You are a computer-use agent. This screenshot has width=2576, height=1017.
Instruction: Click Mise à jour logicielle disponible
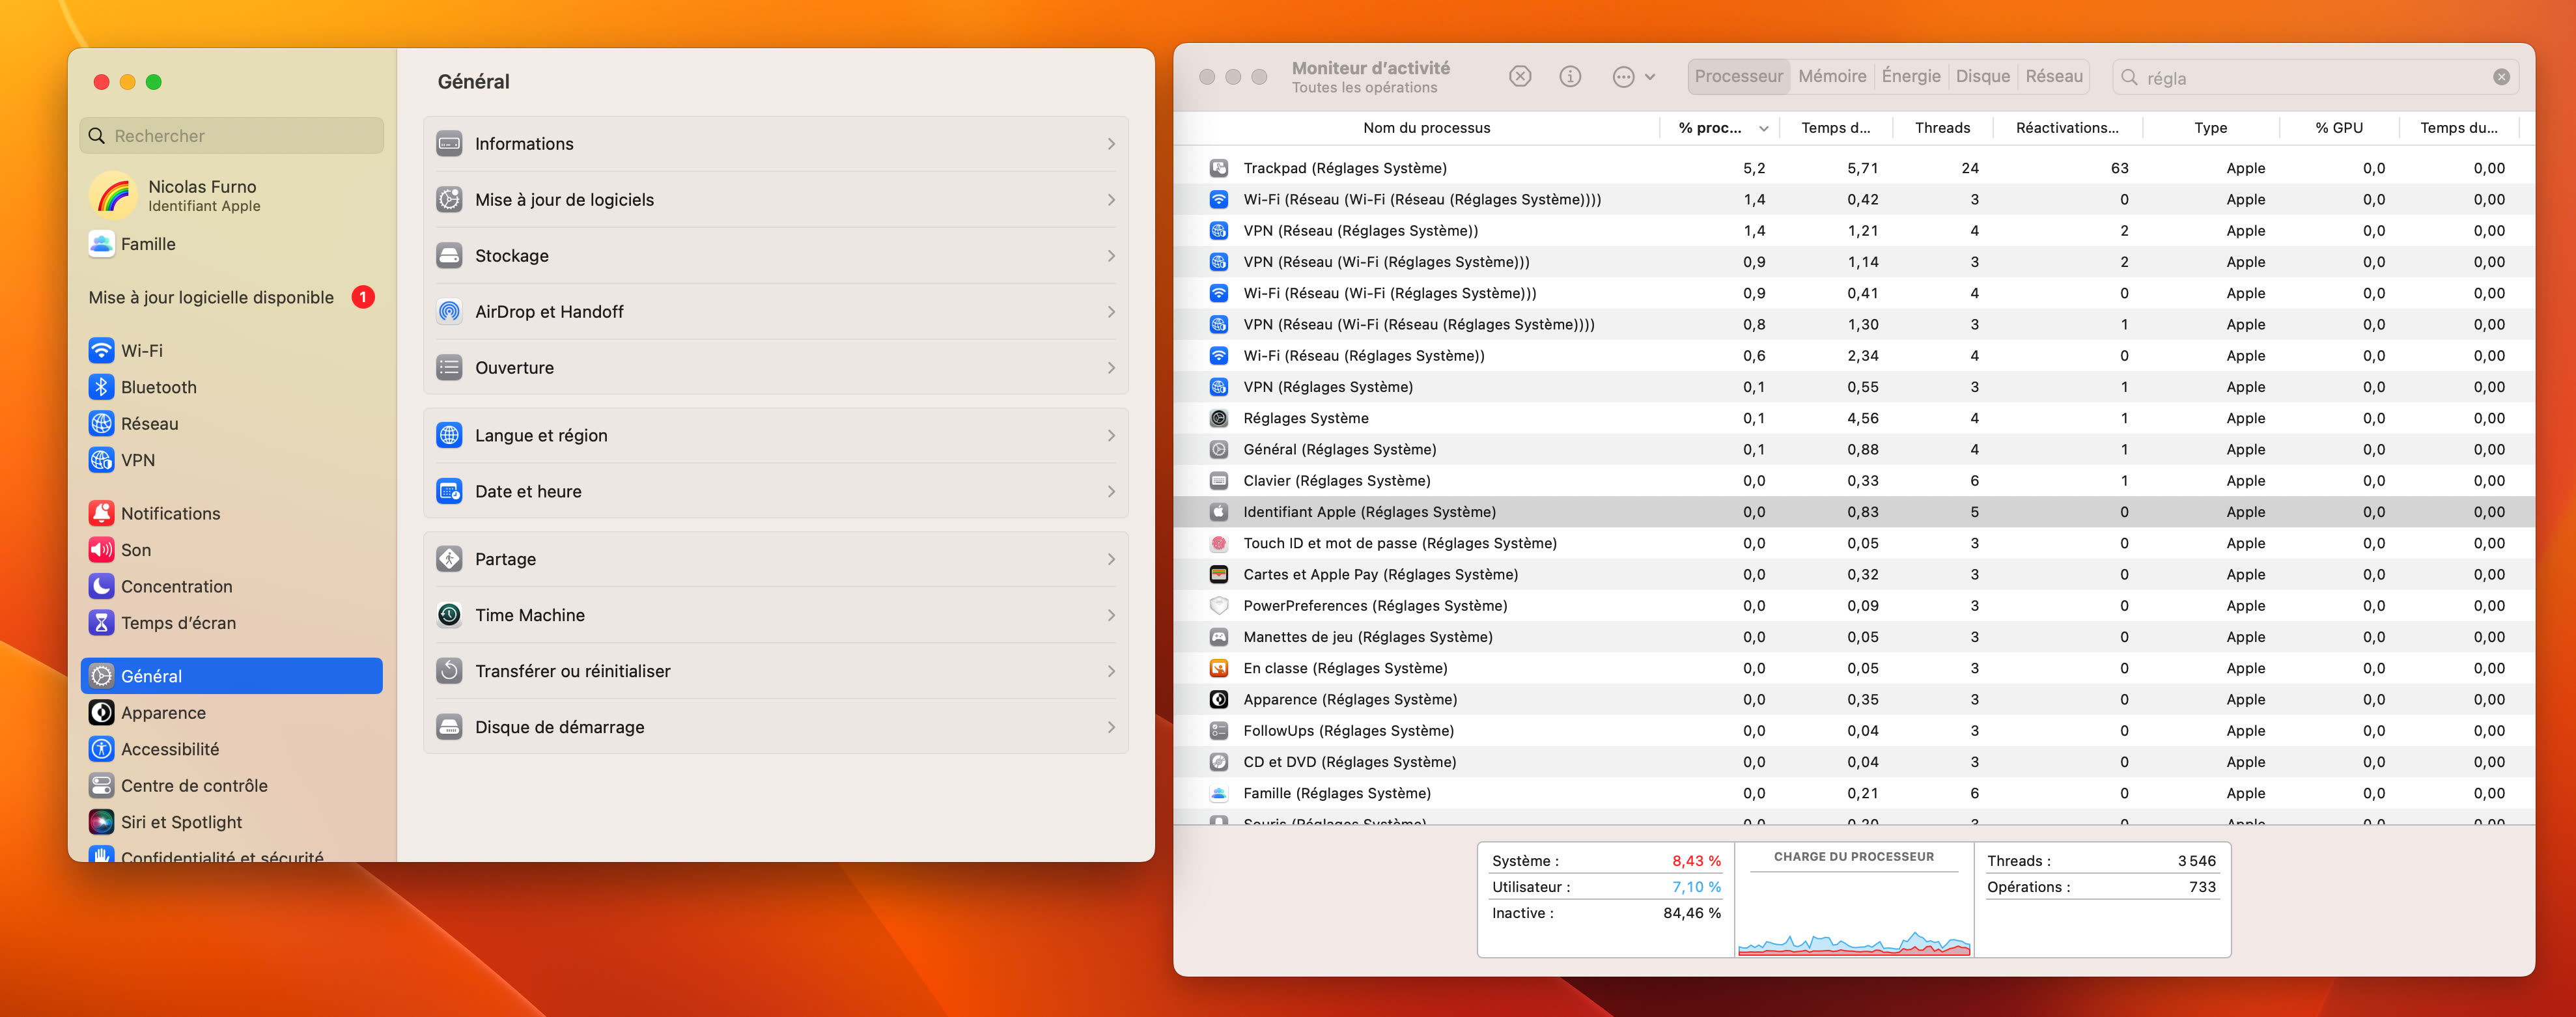pyautogui.click(x=211, y=297)
